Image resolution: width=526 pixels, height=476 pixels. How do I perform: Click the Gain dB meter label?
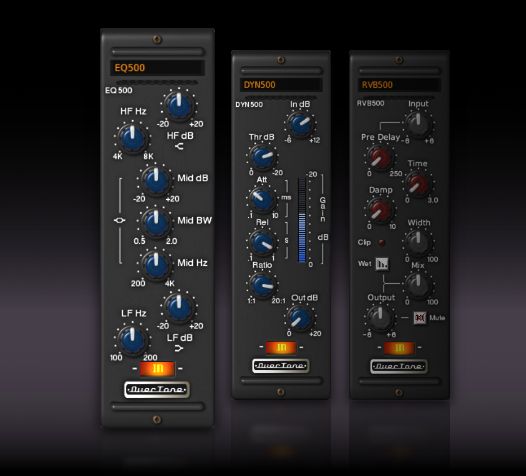[x=323, y=218]
